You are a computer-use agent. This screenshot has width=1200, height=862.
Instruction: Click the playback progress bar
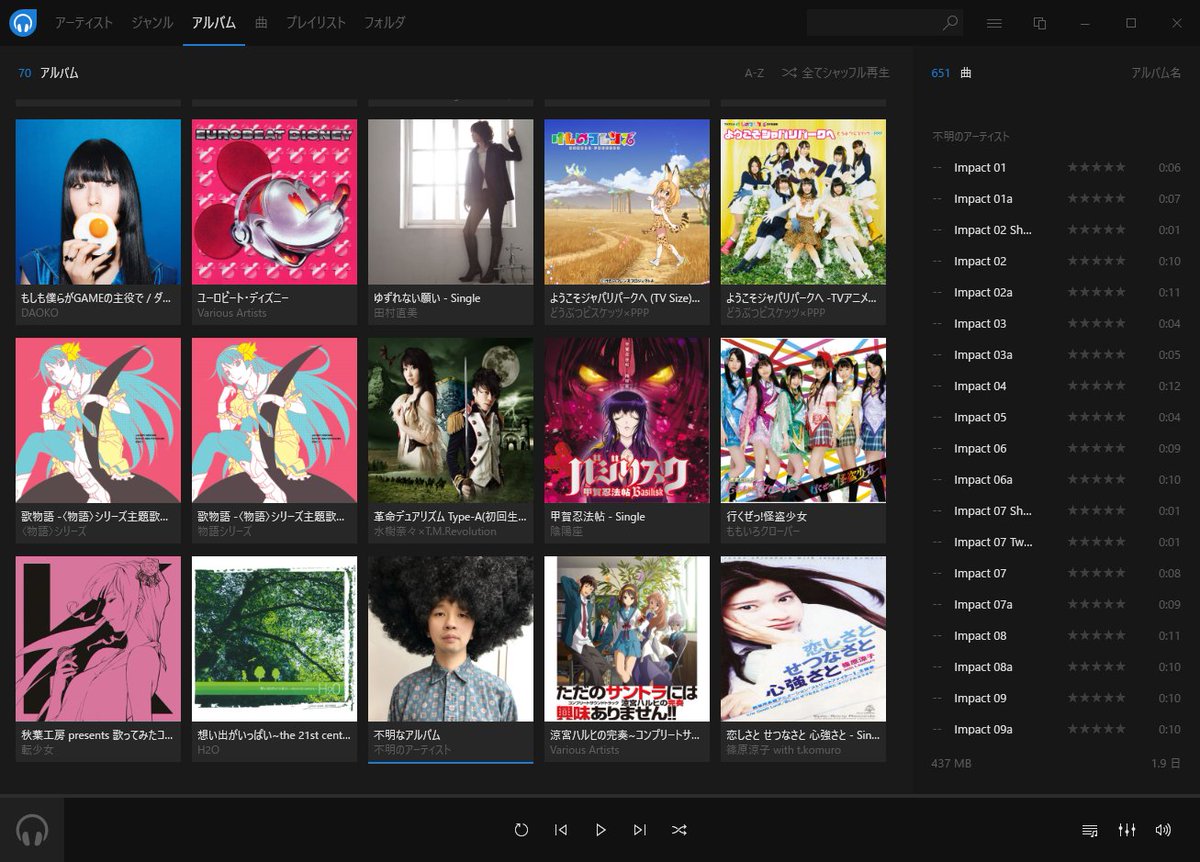pos(600,796)
